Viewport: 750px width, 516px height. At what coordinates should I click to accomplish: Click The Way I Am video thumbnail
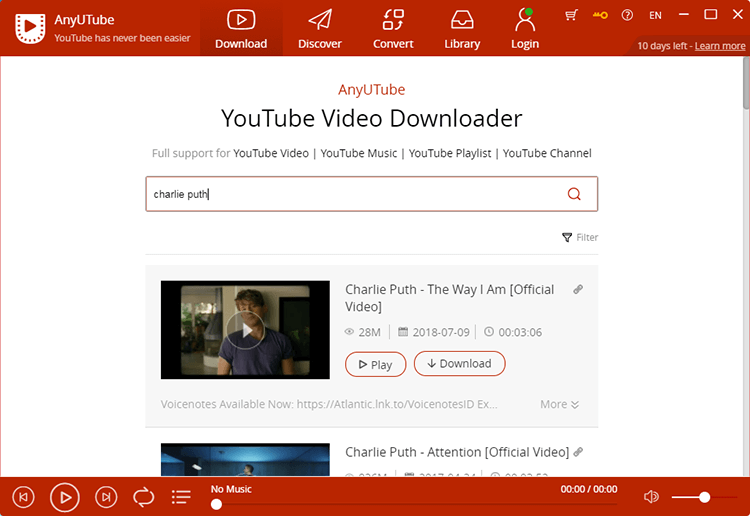pos(245,329)
